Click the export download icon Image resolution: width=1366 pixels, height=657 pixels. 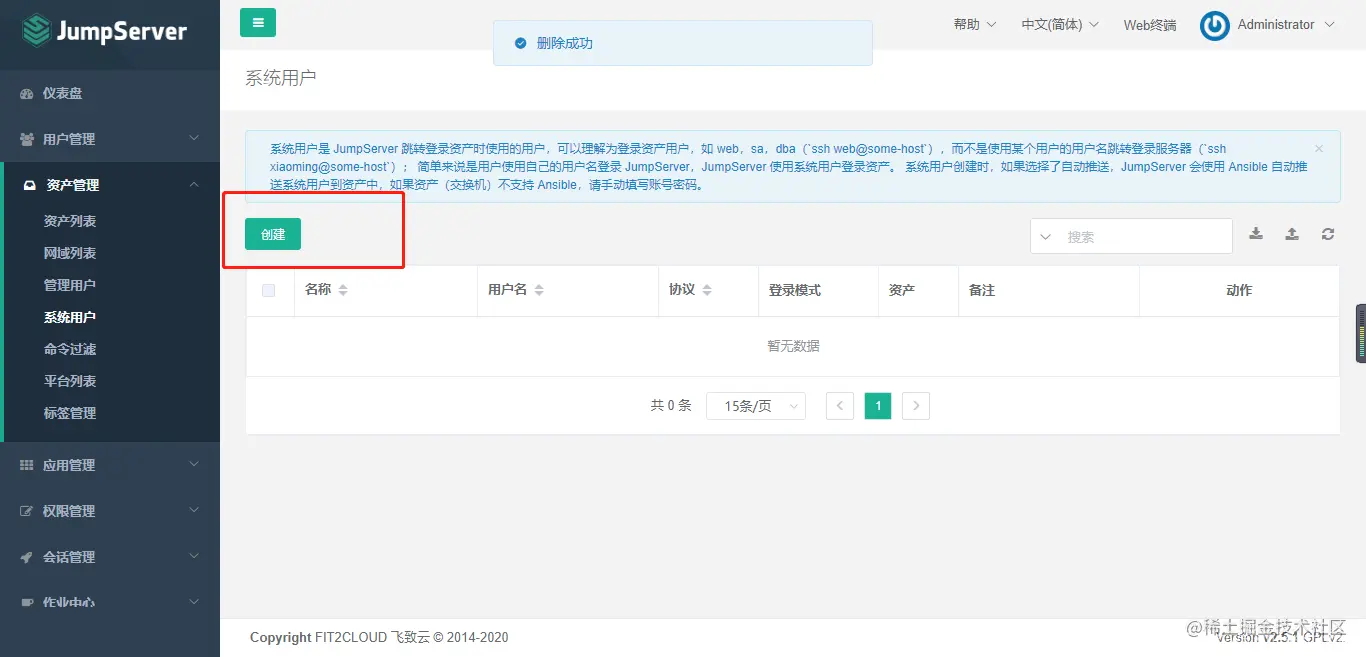click(1256, 234)
